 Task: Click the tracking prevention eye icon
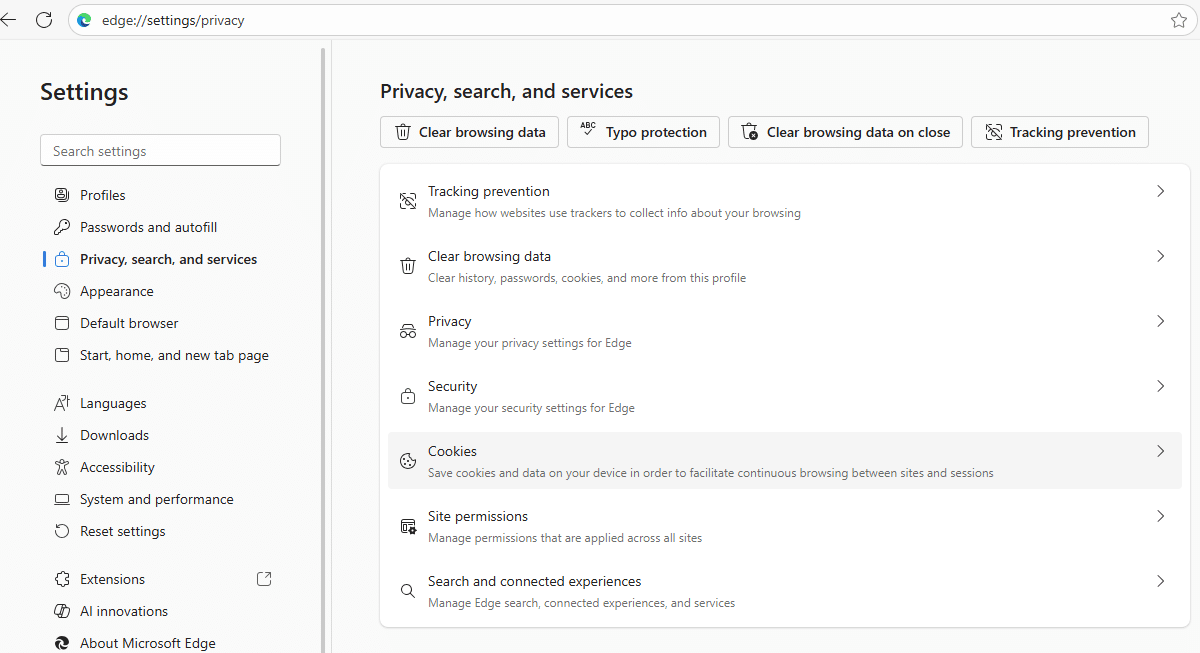408,200
